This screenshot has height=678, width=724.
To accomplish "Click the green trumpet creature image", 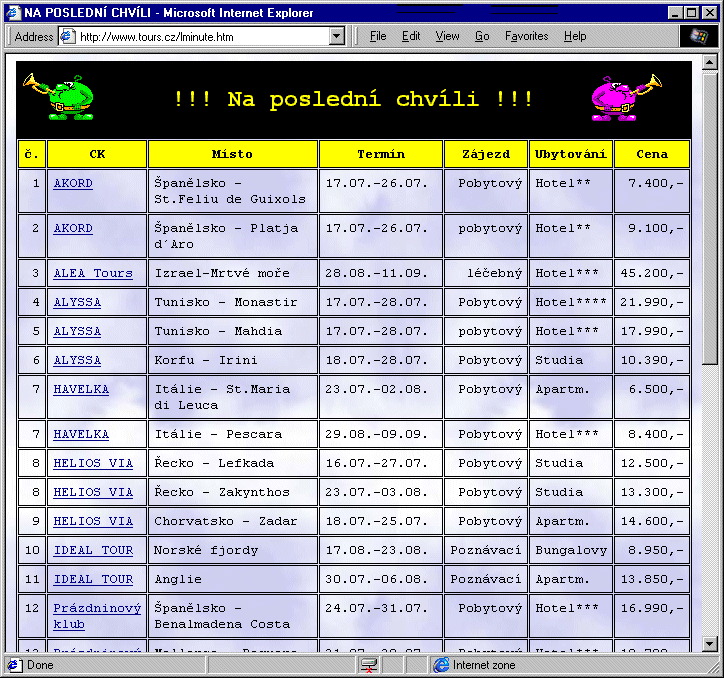I will pos(59,97).
